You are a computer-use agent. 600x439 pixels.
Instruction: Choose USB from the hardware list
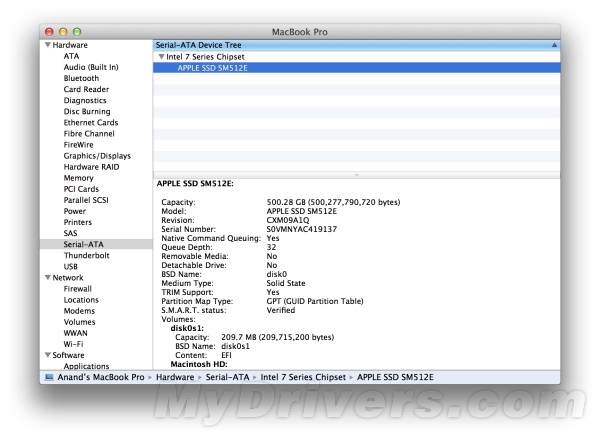tap(71, 266)
